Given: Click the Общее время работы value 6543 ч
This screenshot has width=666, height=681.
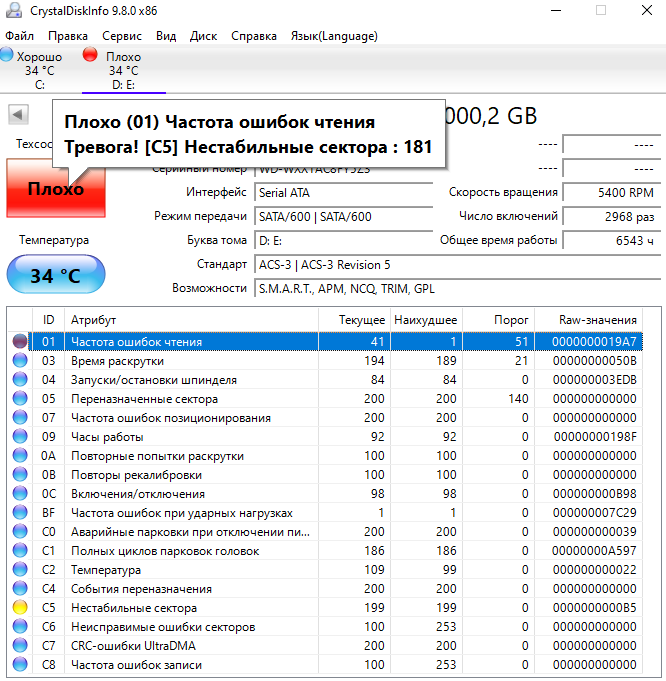Looking at the screenshot, I should [612, 240].
